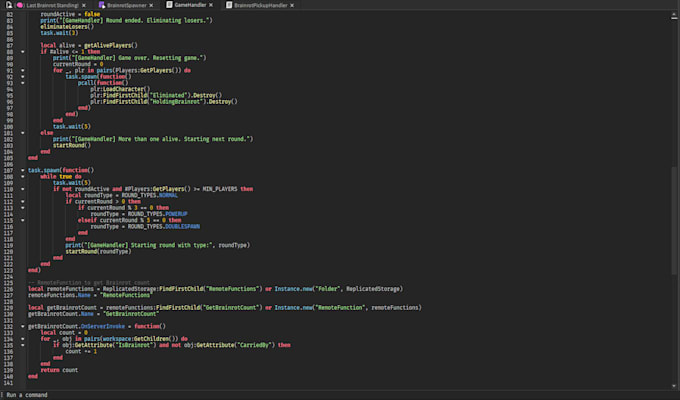Click Instance.new("Folder", ReplicatedStorage) on line 126
The image size is (680, 400).
click(338, 289)
